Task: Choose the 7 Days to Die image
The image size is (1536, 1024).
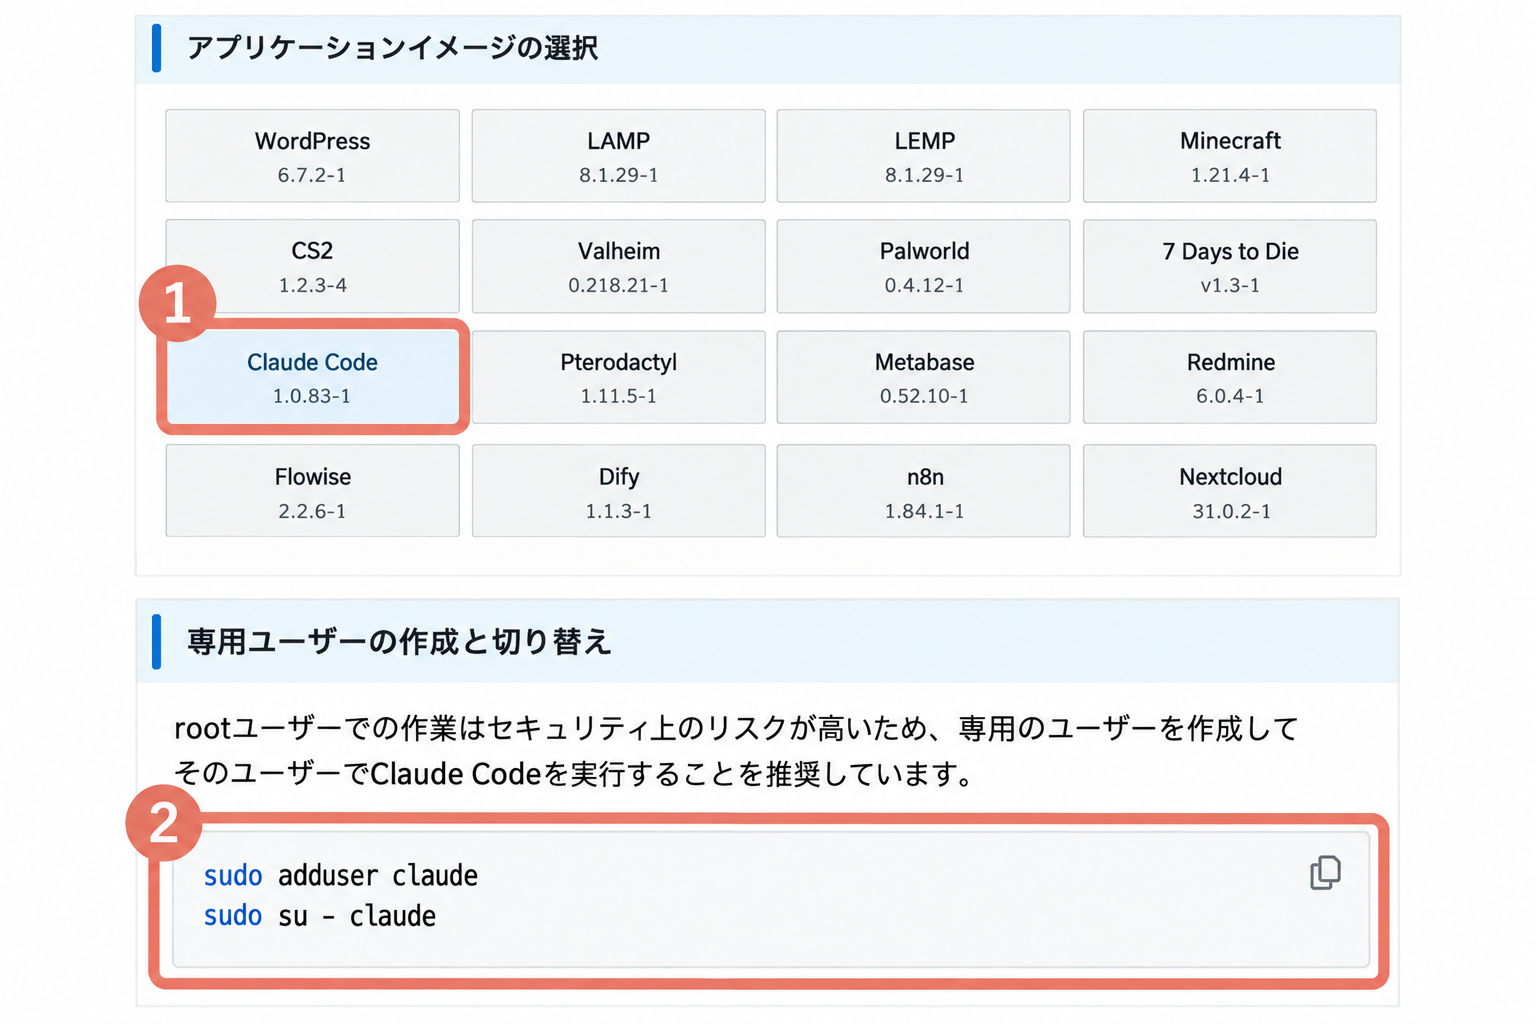Action: pyautogui.click(x=1230, y=266)
